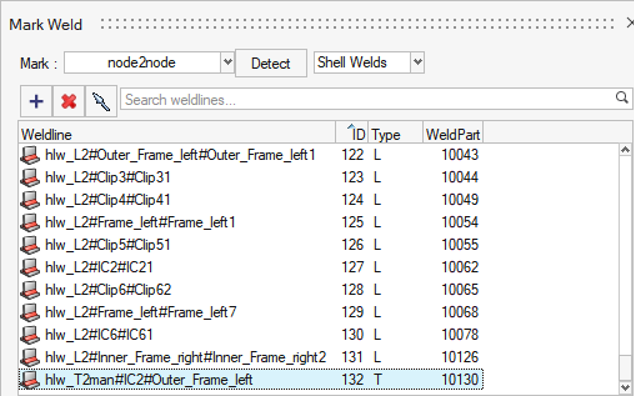Select weldline hlw_L2#Clip6#Clip62

(x=251, y=290)
